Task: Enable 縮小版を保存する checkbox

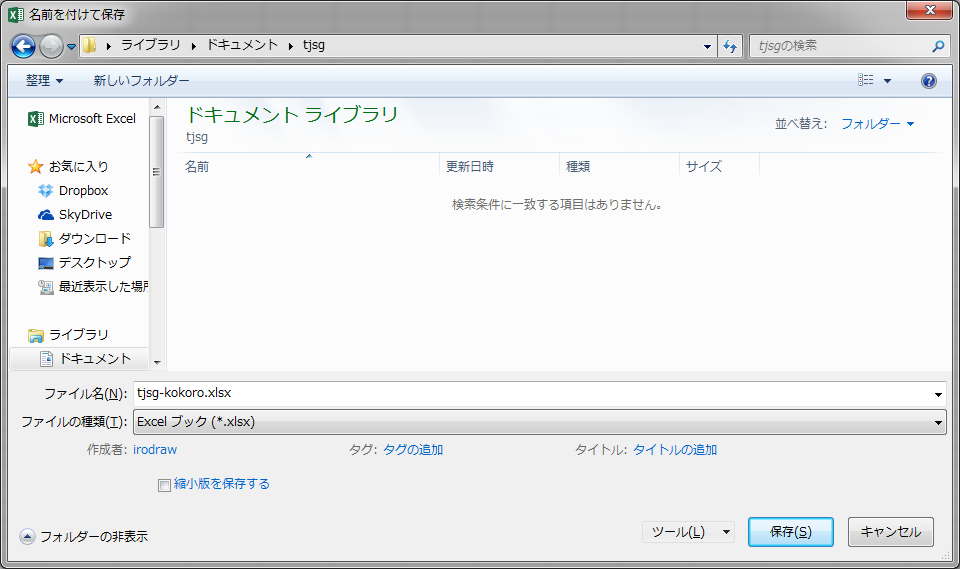Action: pyautogui.click(x=164, y=485)
